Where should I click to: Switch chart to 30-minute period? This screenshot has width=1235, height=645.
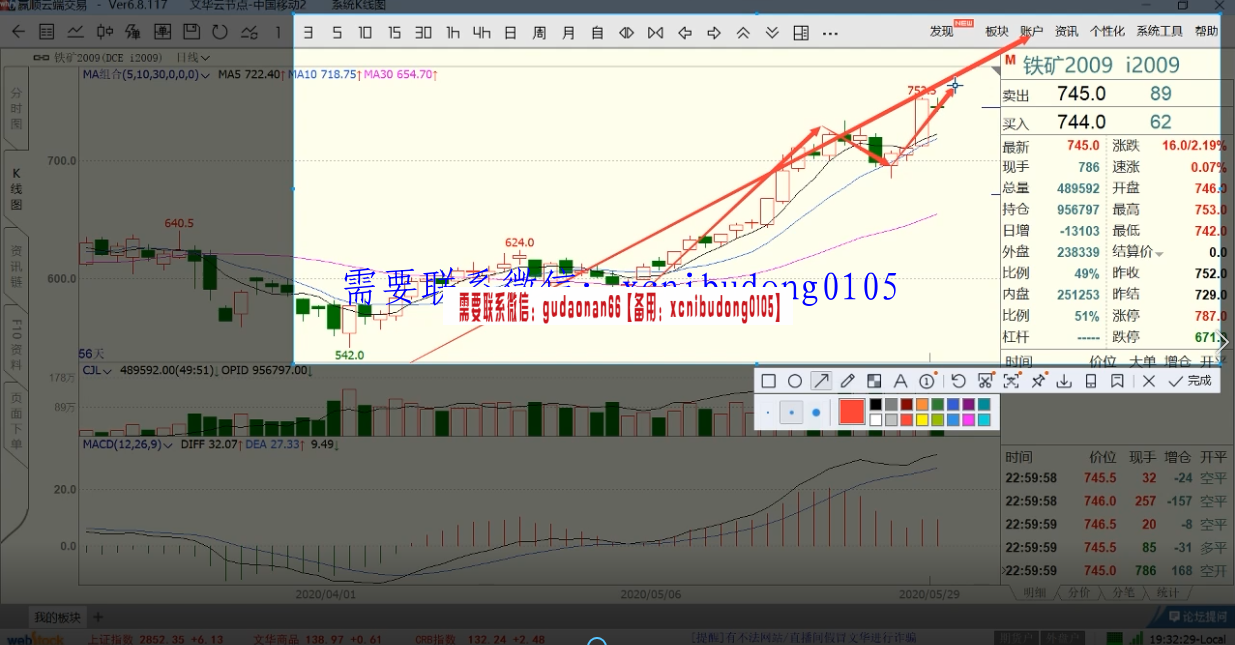click(x=423, y=33)
